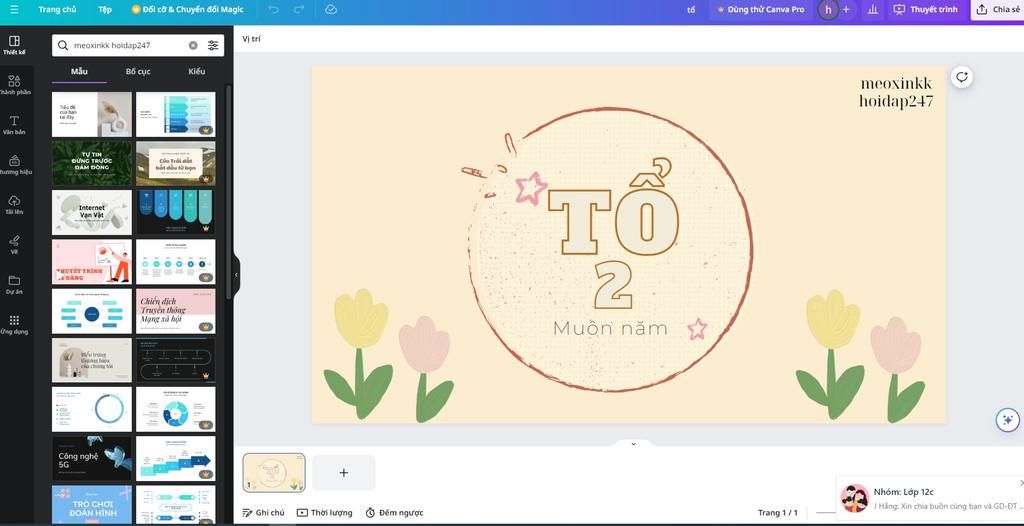The width and height of the screenshot is (1024, 526).
Task: Click the Đếm ngược countdown timer button
Action: click(x=394, y=513)
